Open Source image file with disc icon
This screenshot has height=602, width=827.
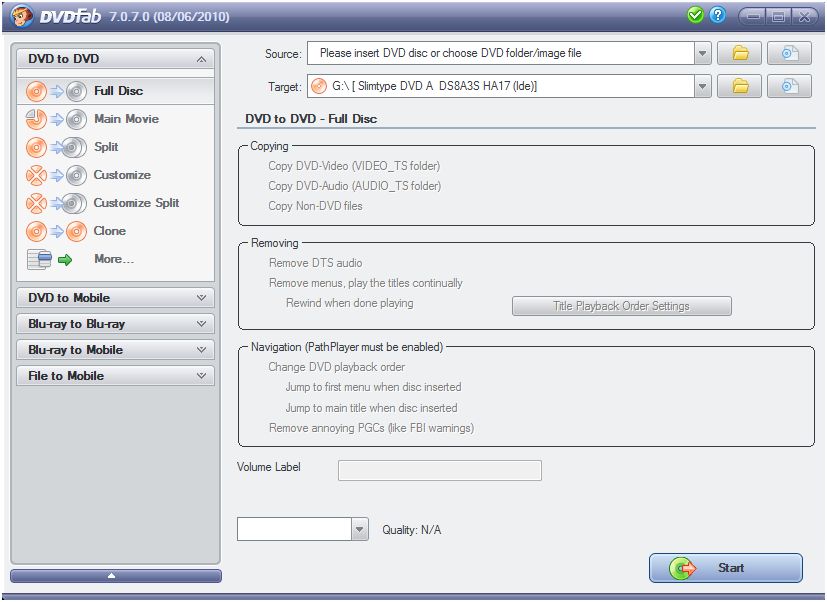pyautogui.click(x=789, y=53)
